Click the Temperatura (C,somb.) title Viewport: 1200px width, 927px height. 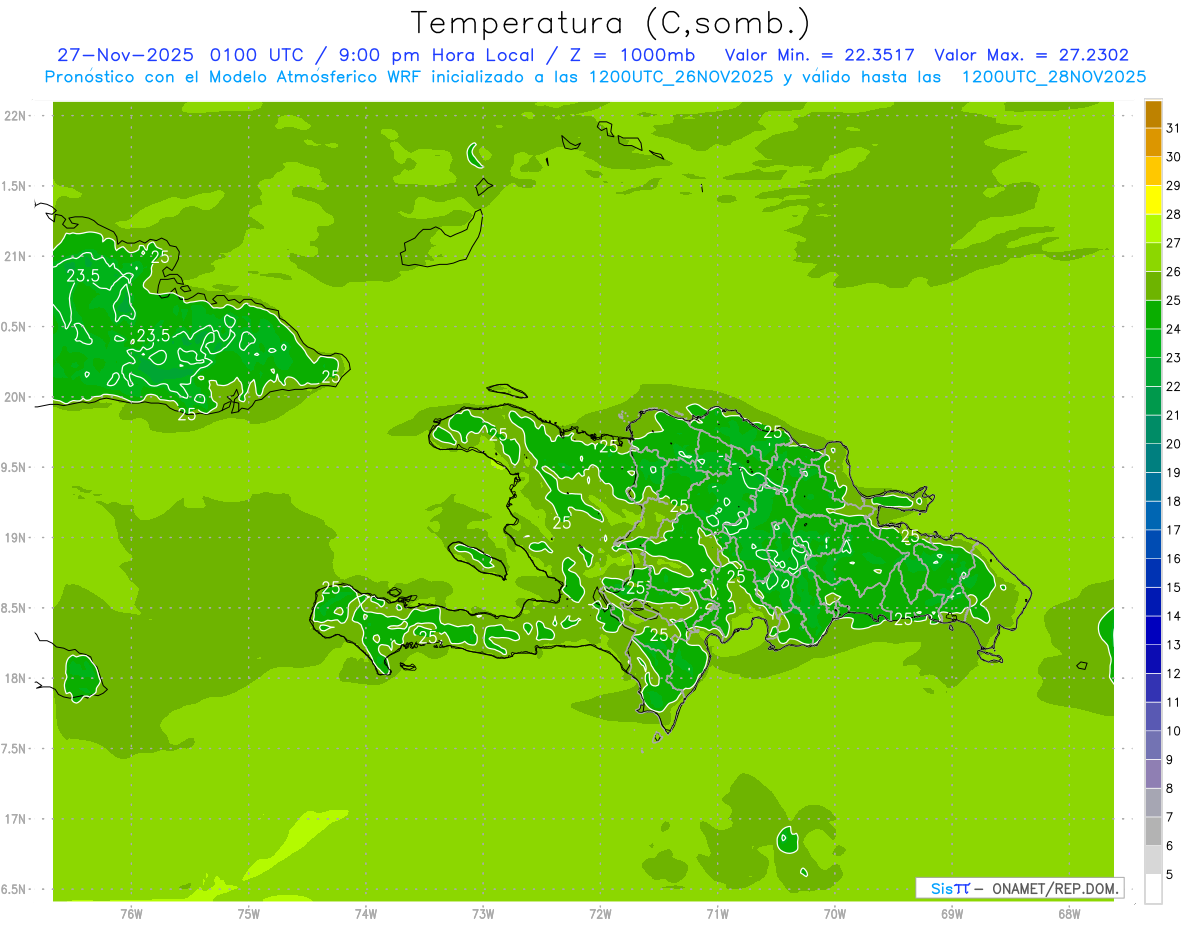pos(610,23)
